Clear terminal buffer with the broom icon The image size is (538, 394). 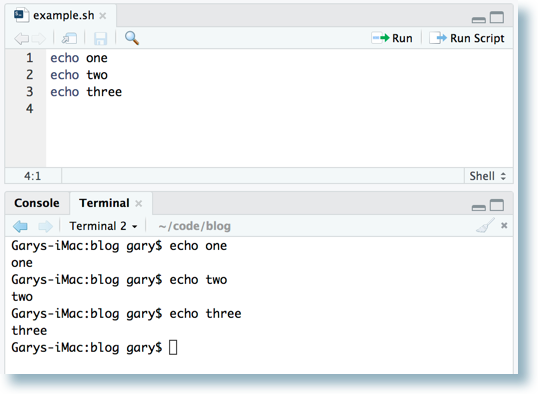[486, 225]
